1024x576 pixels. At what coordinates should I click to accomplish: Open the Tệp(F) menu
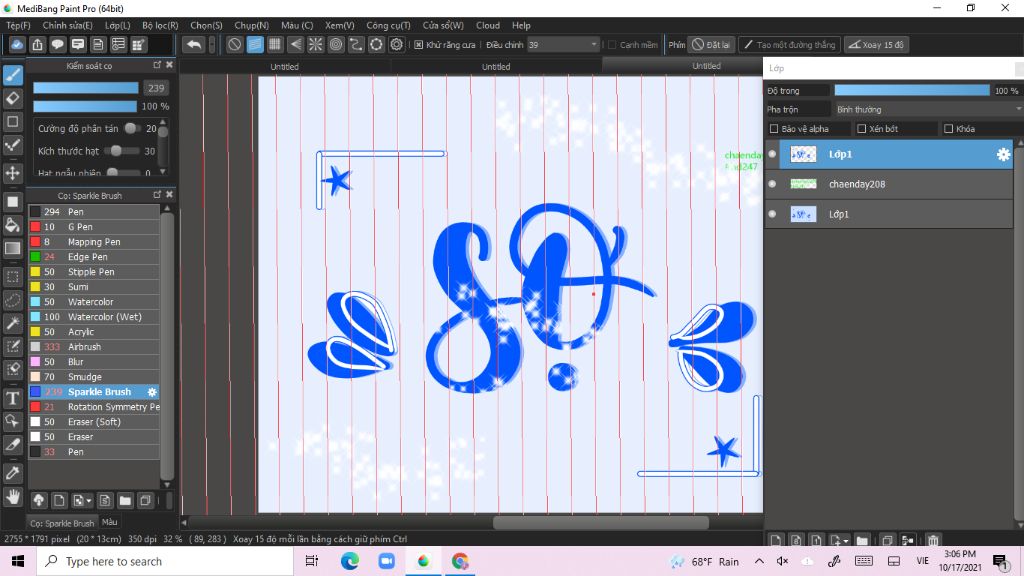click(x=18, y=25)
